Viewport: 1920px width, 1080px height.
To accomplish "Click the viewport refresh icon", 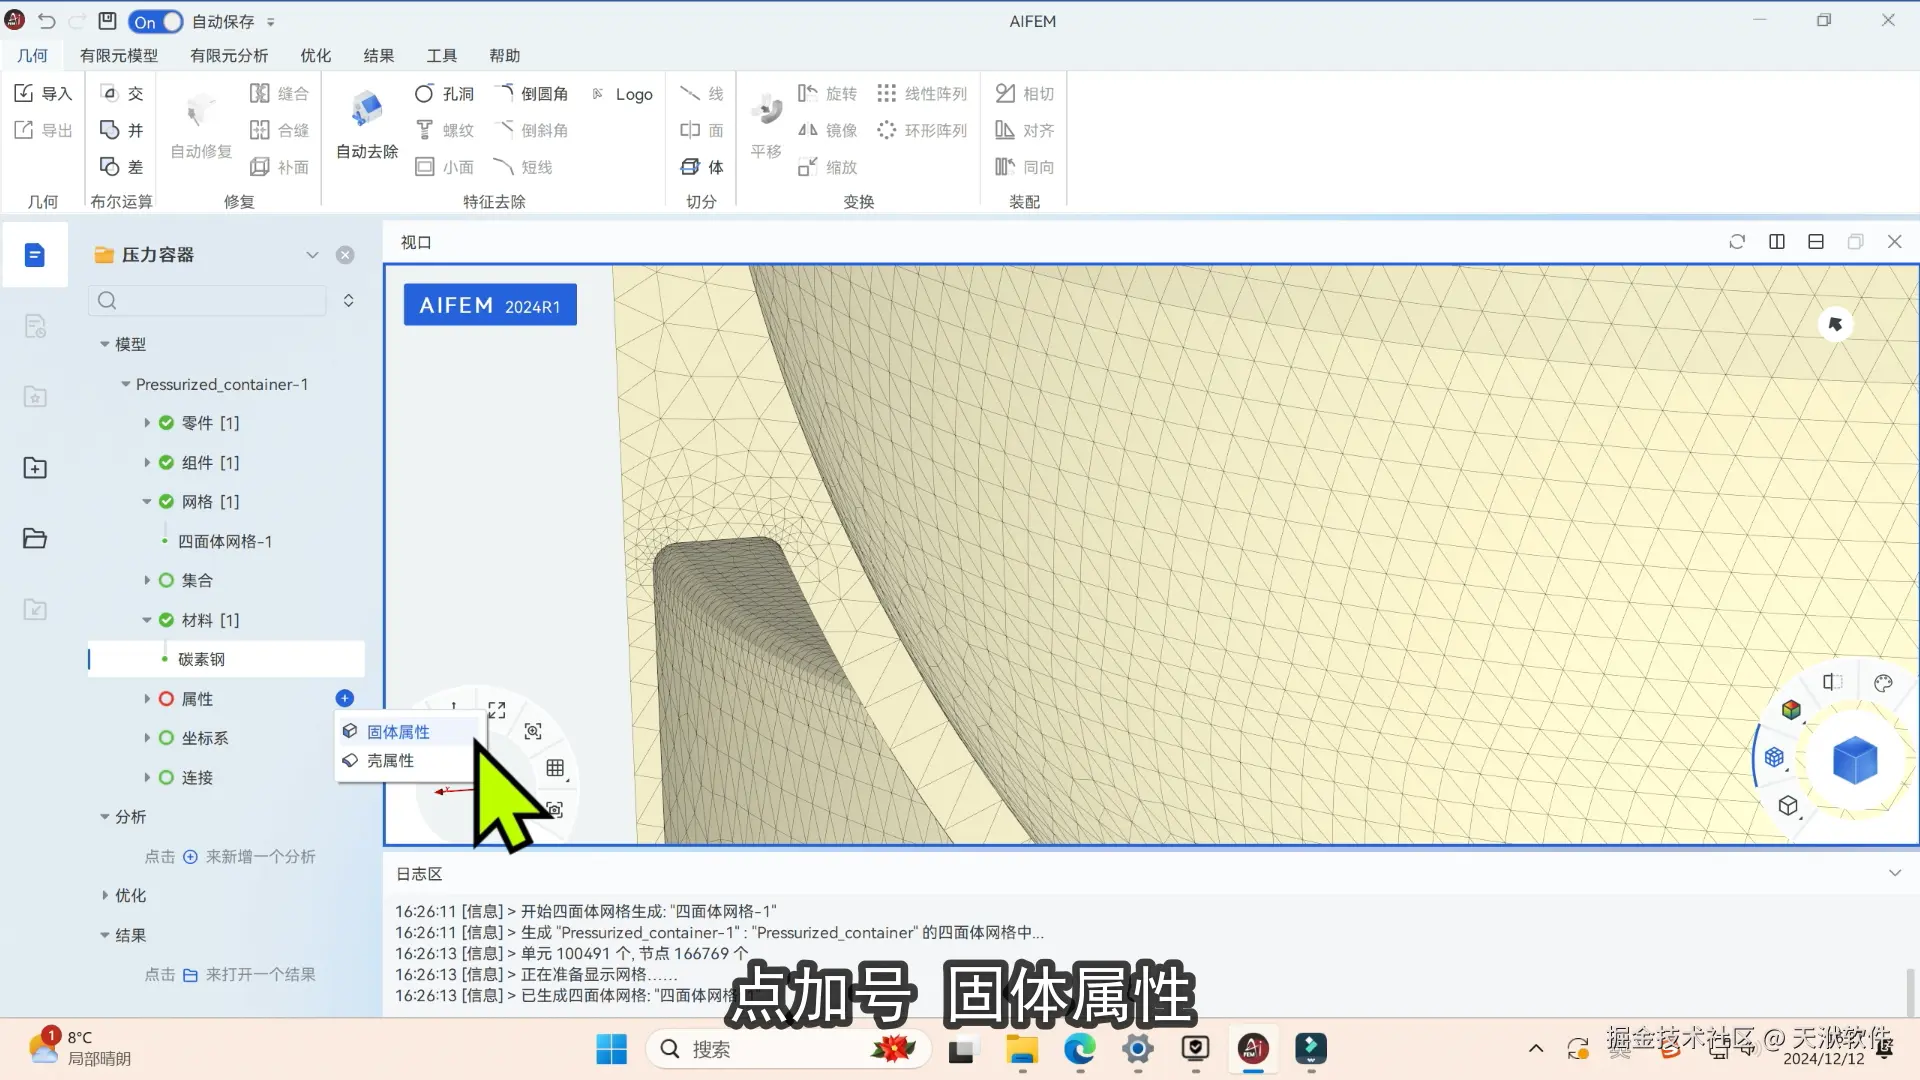I will [x=1737, y=241].
